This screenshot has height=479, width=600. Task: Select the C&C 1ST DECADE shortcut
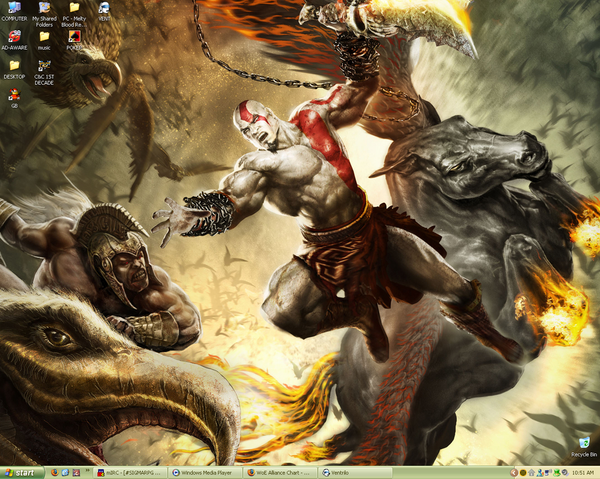[x=44, y=73]
